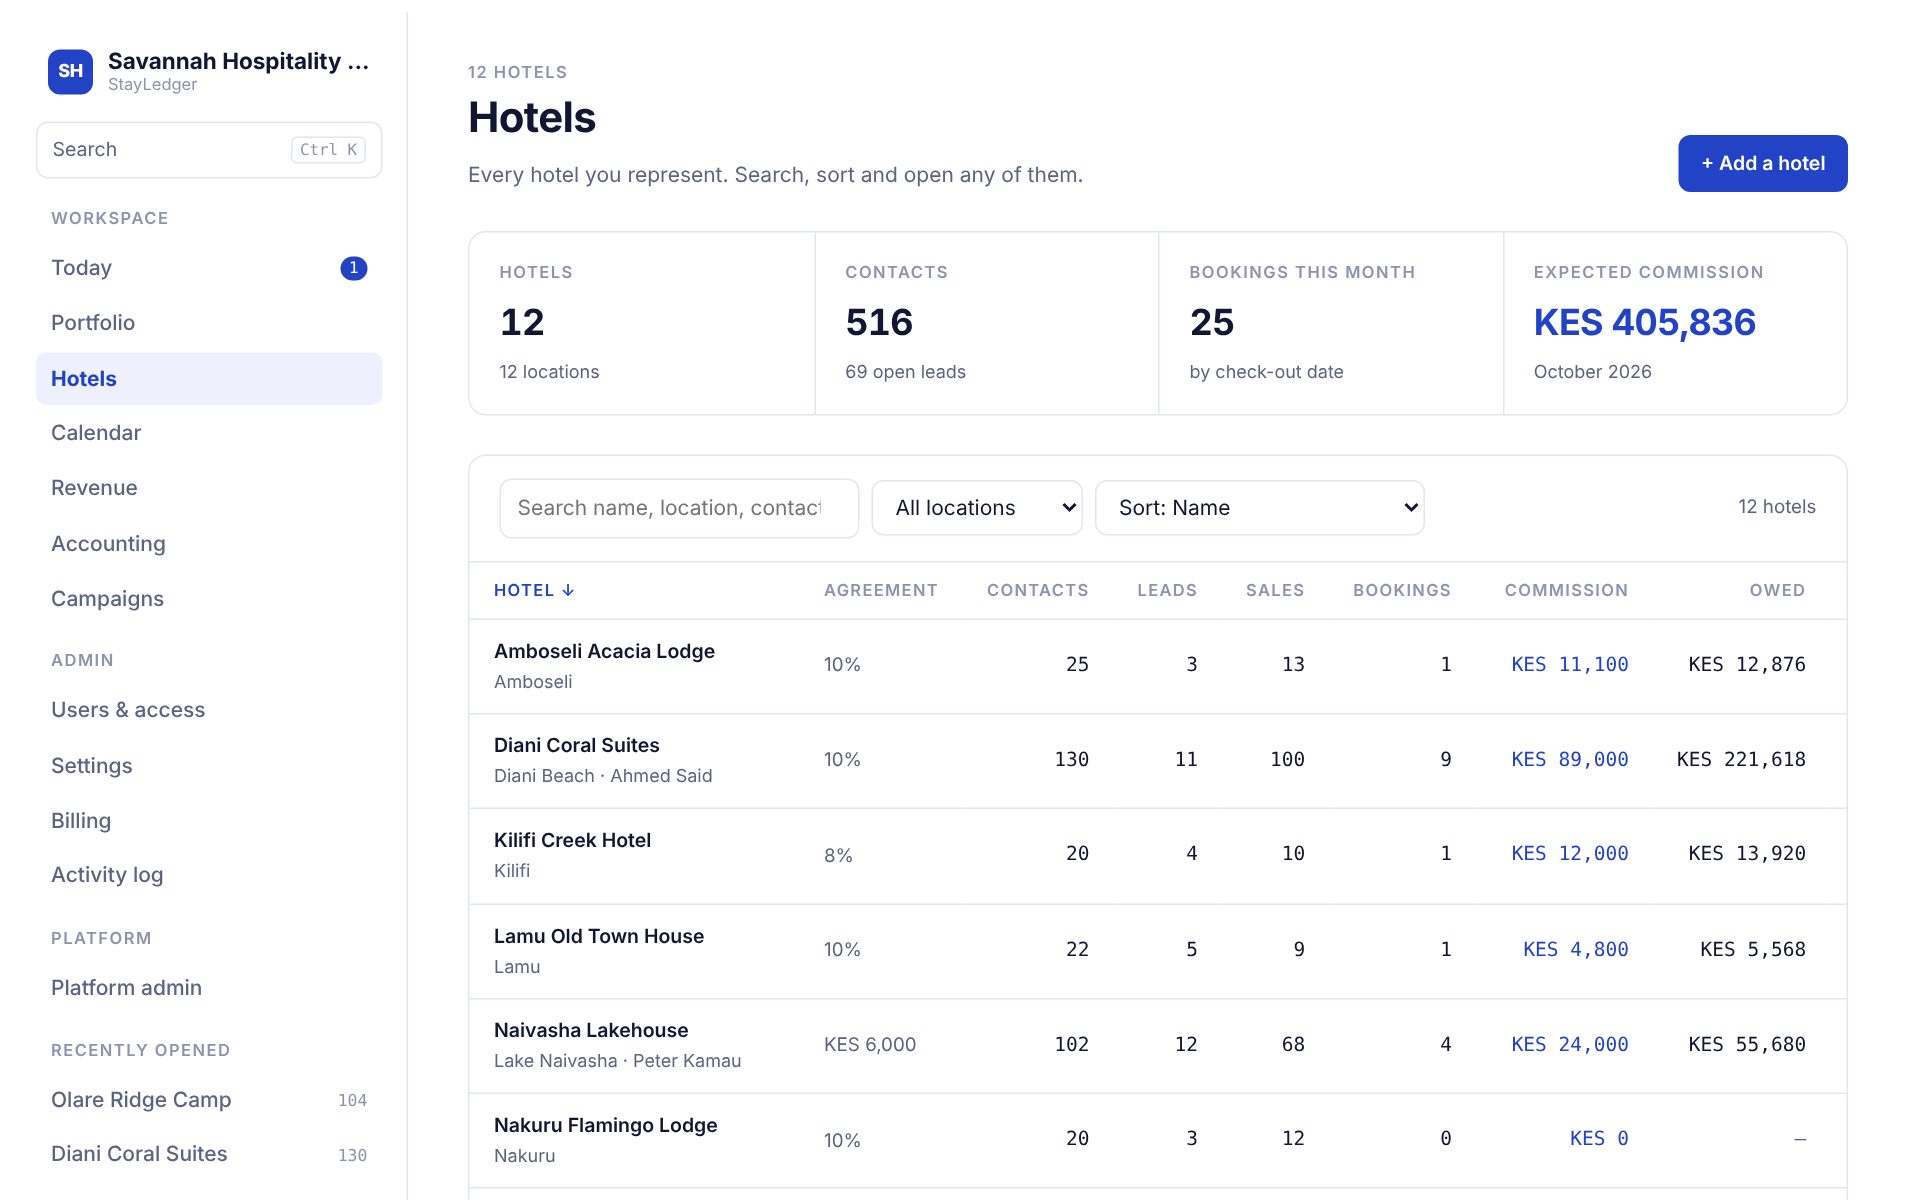
Task: Open Platform admin
Action: point(209,988)
